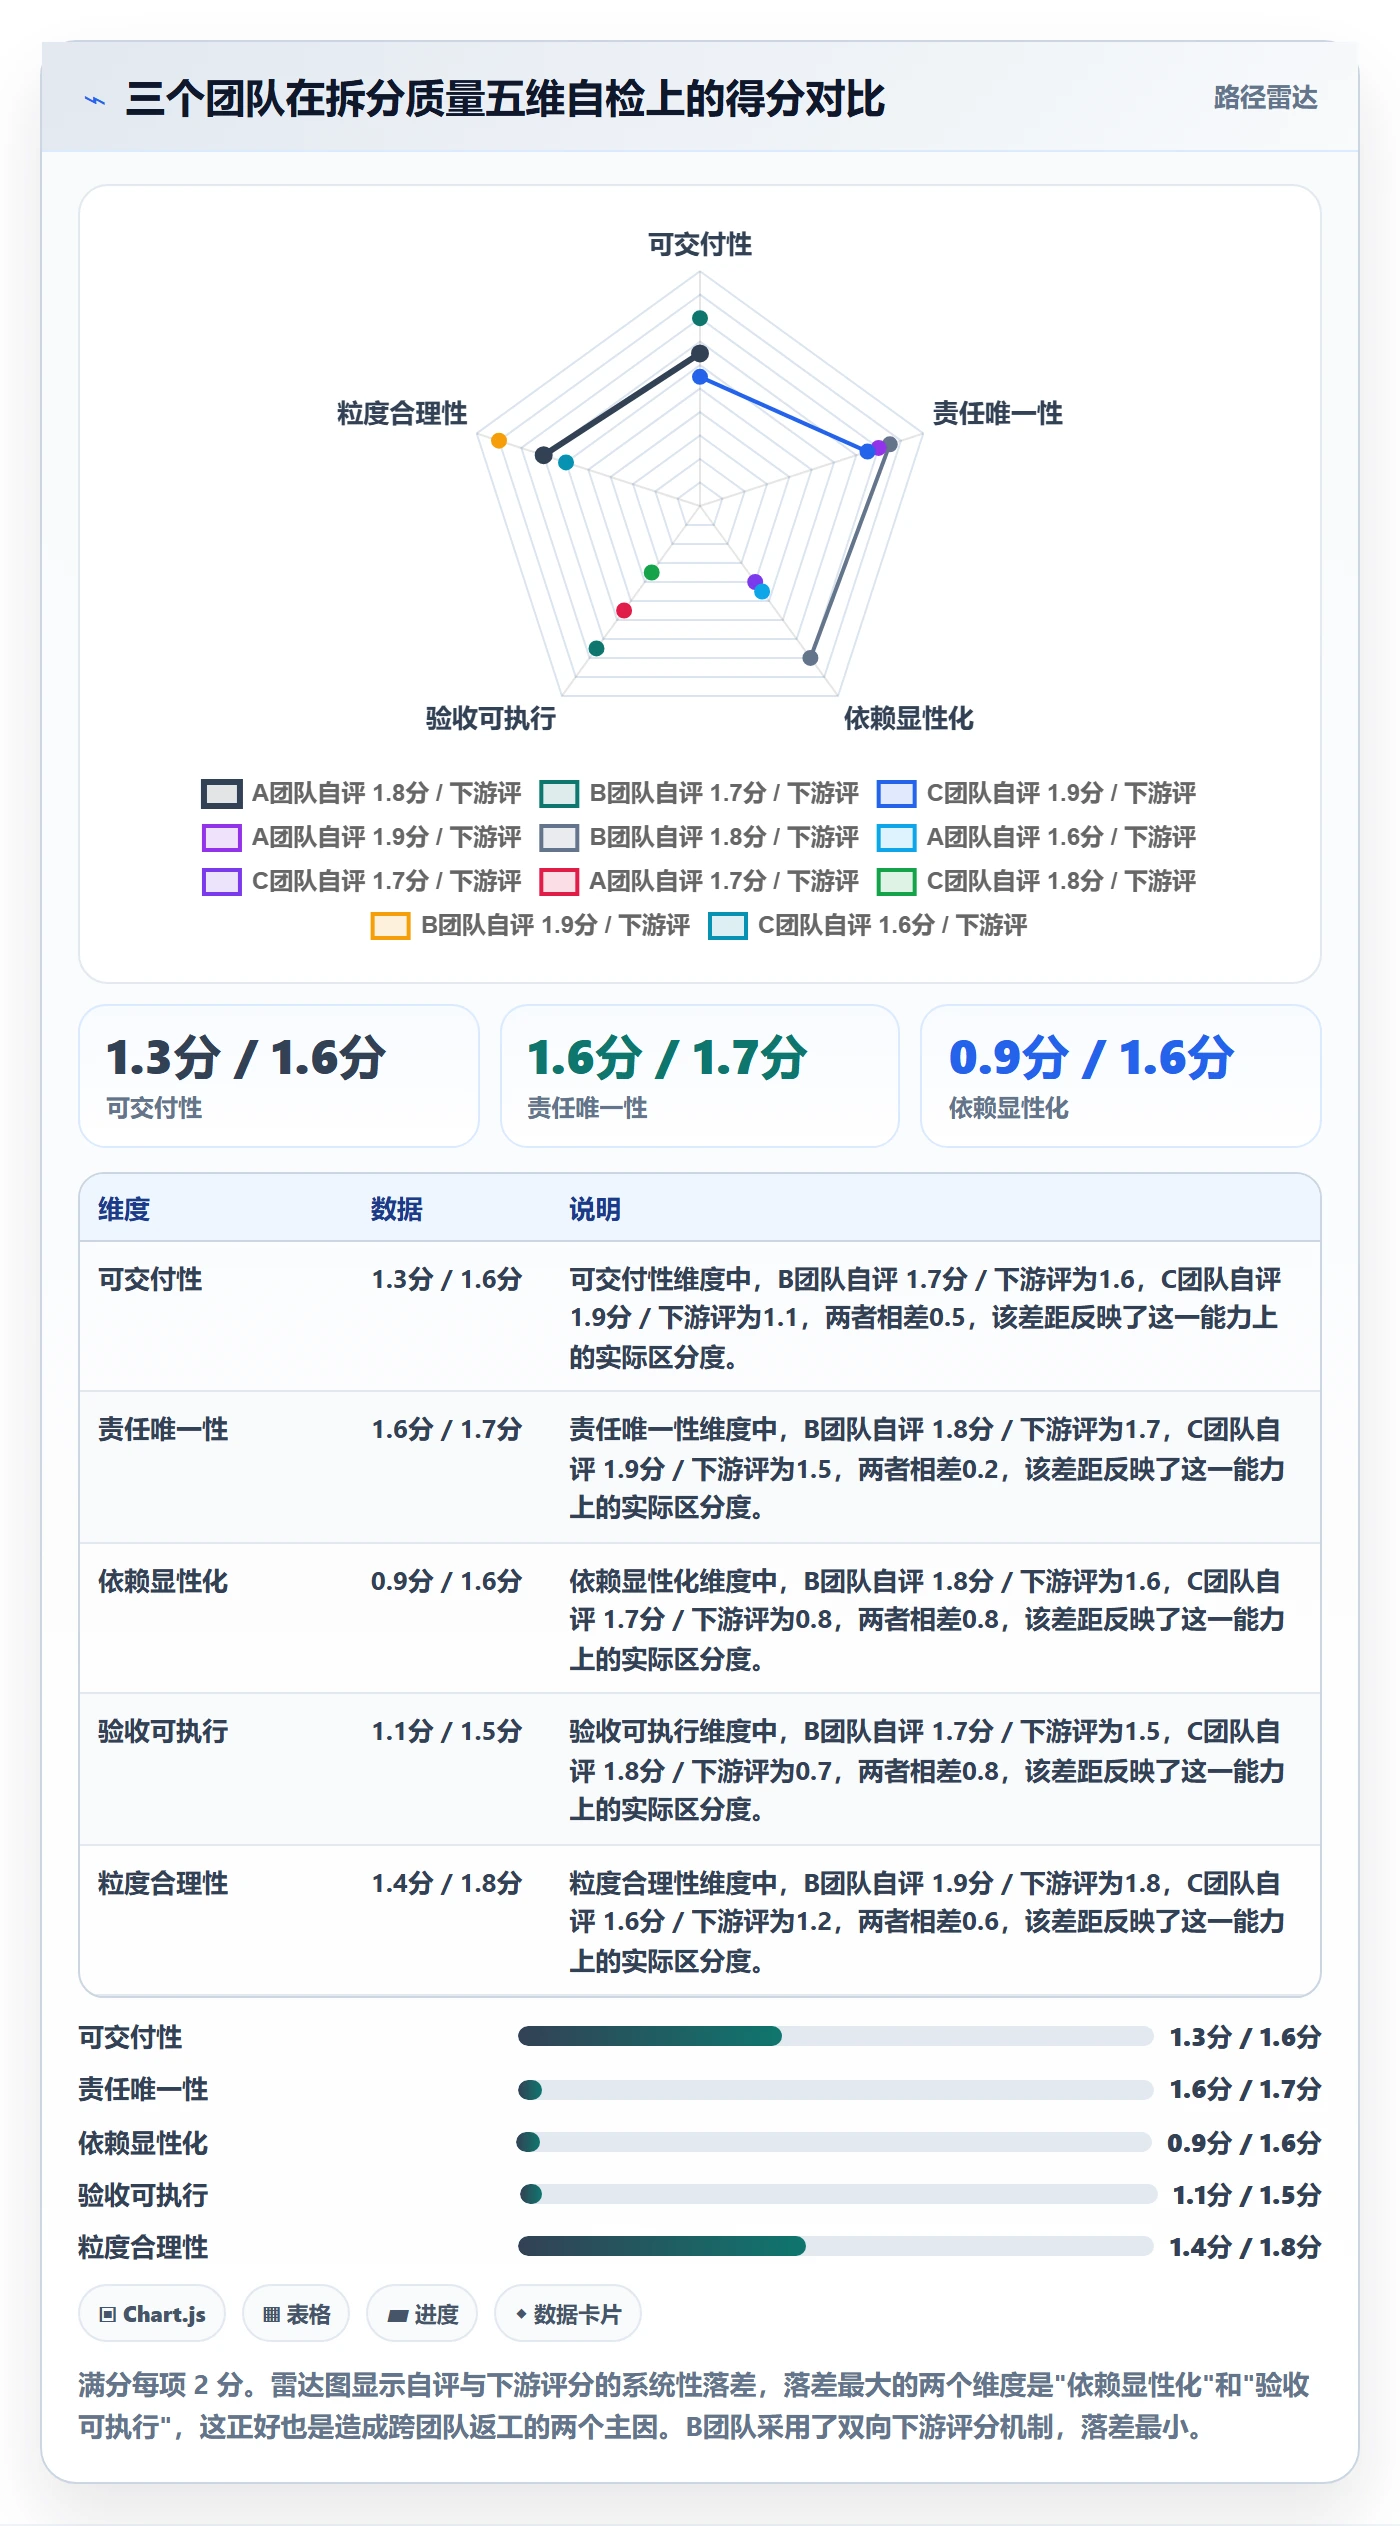Click the "责任唯一性" radar axis label

coord(998,414)
